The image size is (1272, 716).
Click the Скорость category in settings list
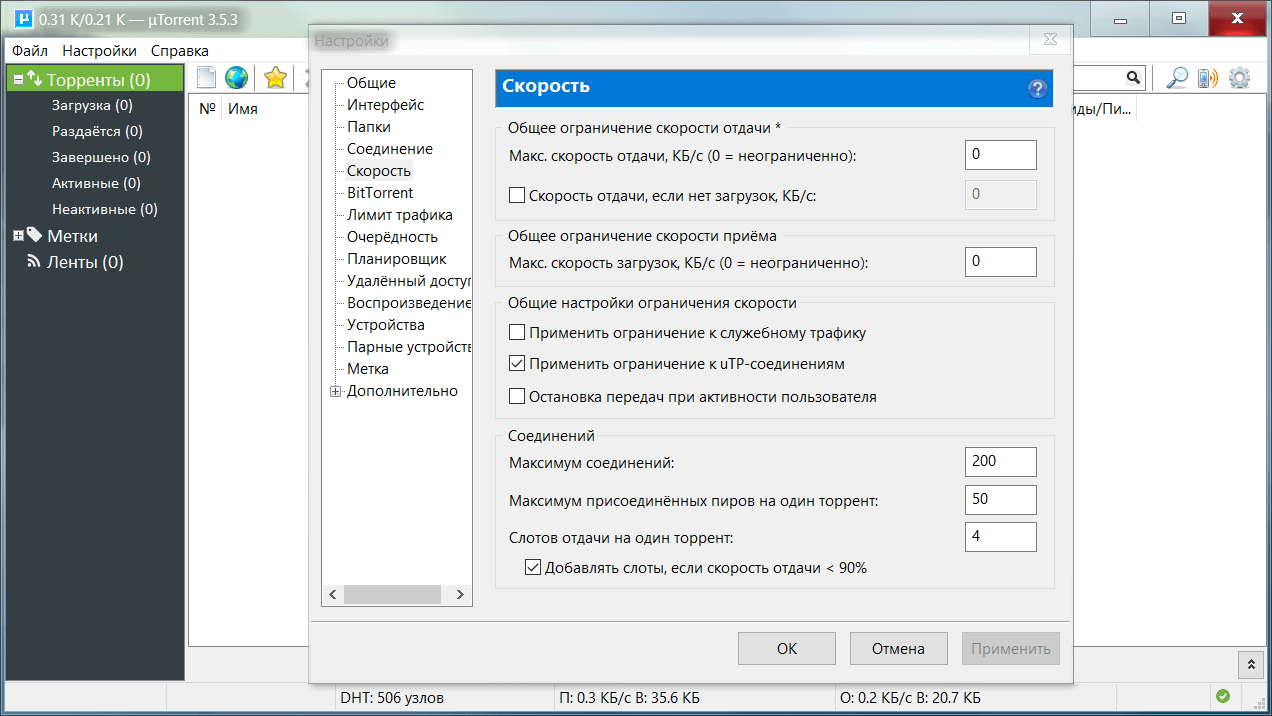(x=378, y=170)
